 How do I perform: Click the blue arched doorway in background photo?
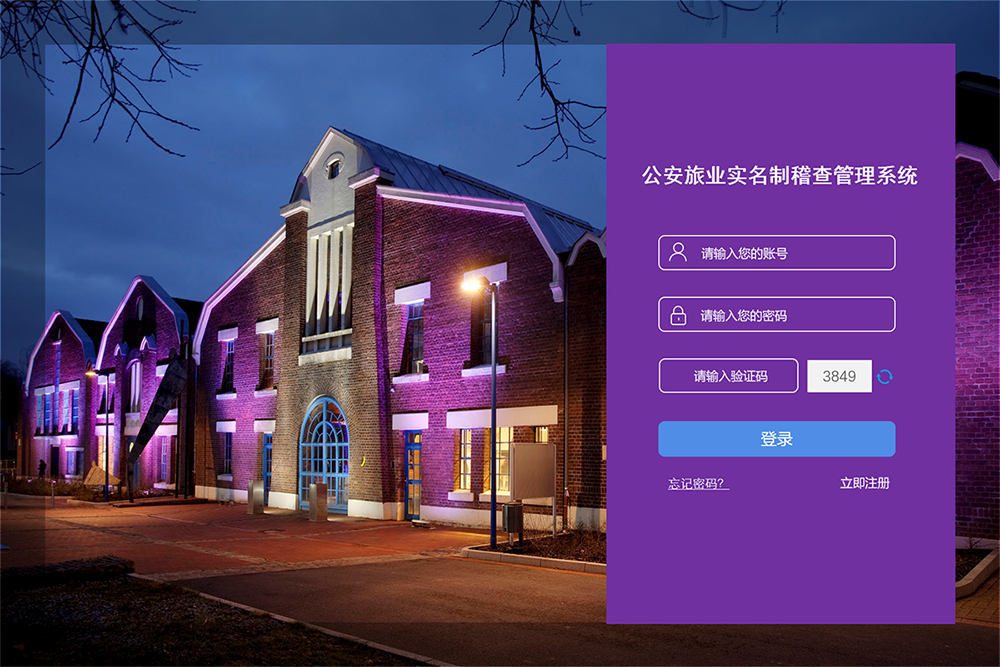(324, 453)
